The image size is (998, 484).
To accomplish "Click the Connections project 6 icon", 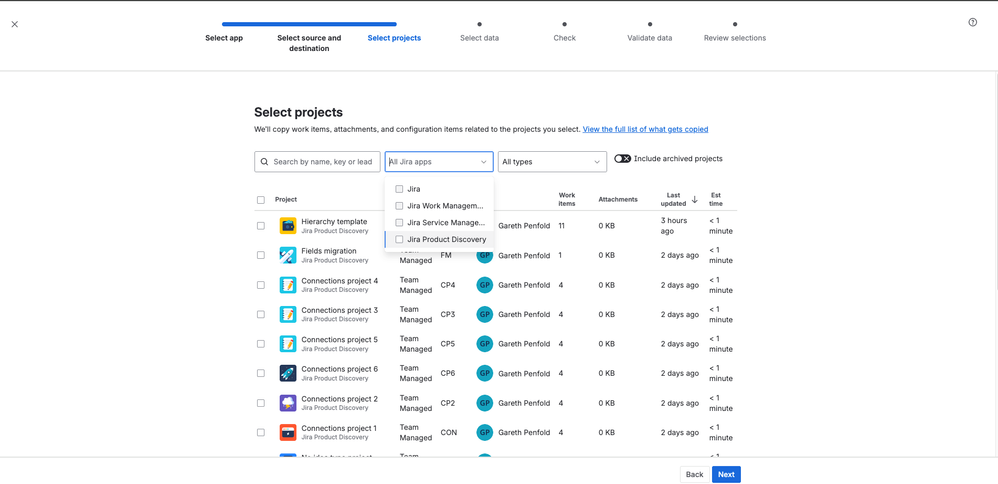I will (288, 373).
